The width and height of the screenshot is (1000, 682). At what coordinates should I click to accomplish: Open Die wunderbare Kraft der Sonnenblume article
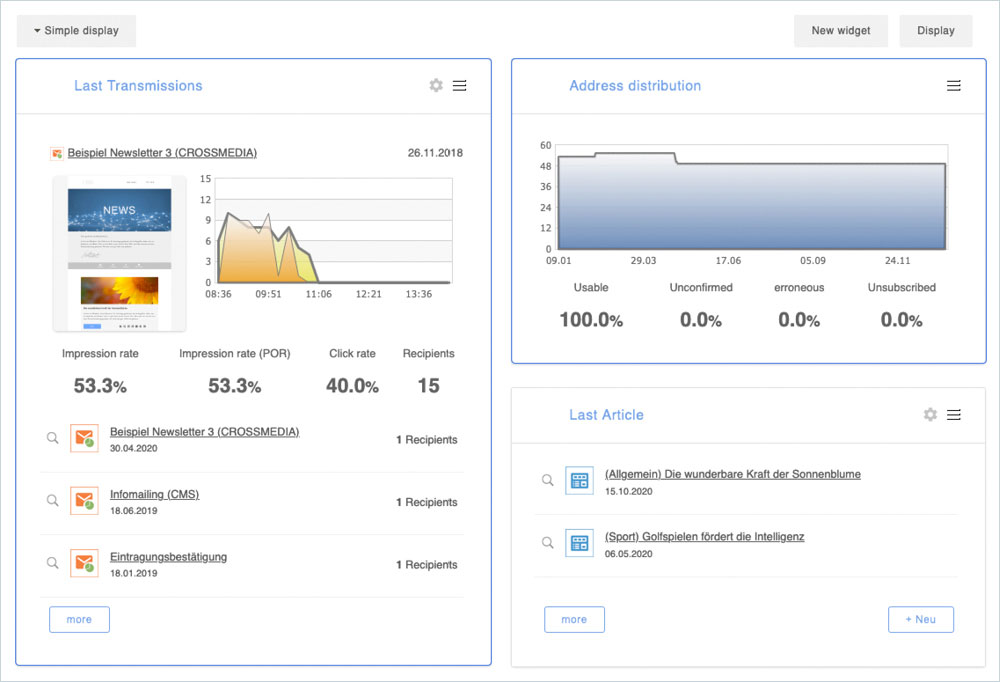point(732,474)
